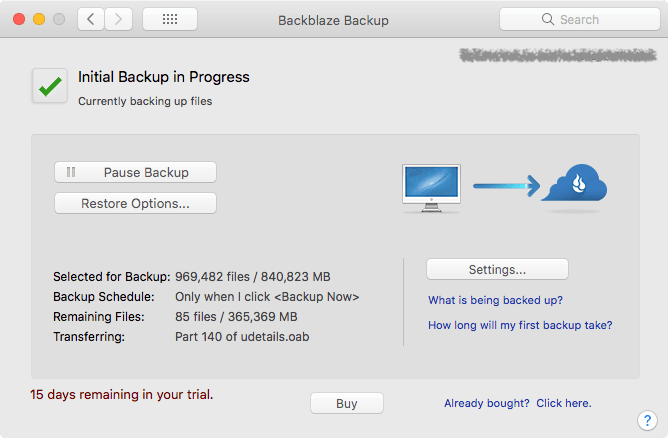Open help with the question mark button
This screenshot has height=438, width=668.
tap(647, 421)
